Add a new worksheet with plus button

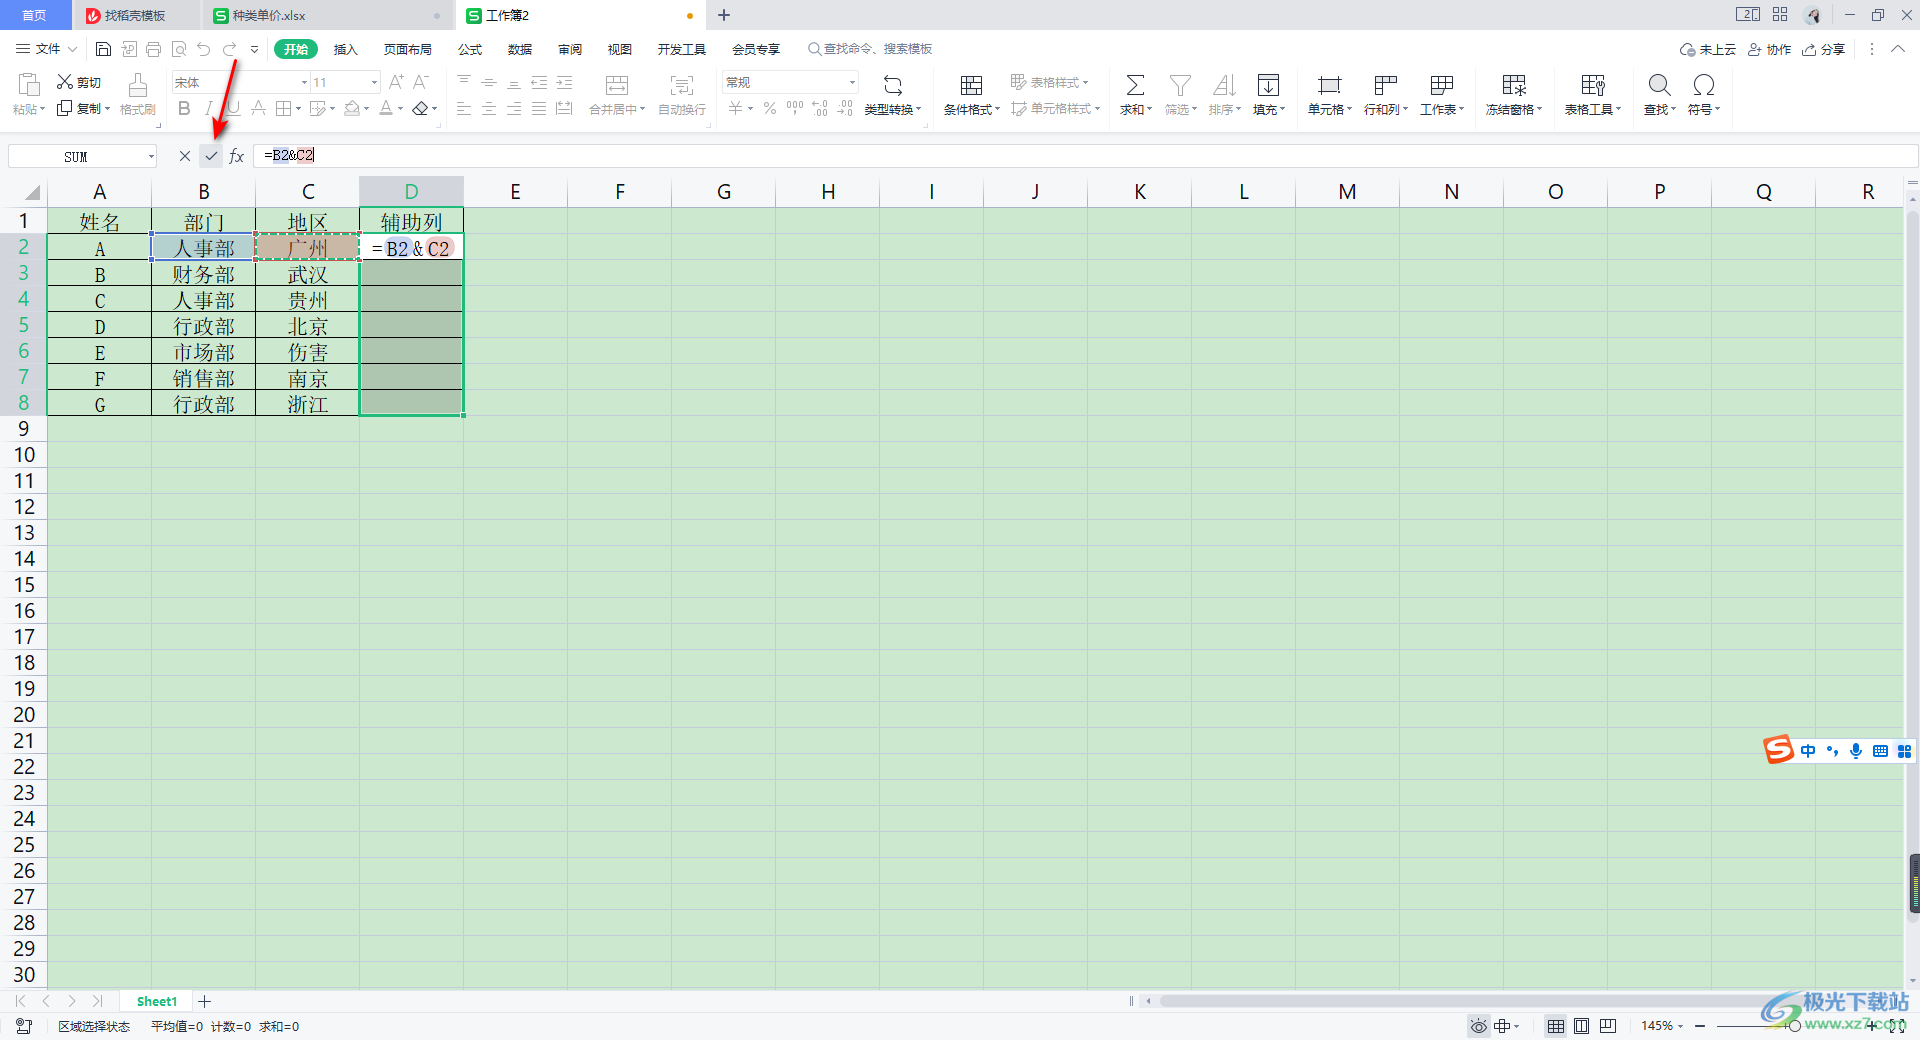coord(205,1001)
